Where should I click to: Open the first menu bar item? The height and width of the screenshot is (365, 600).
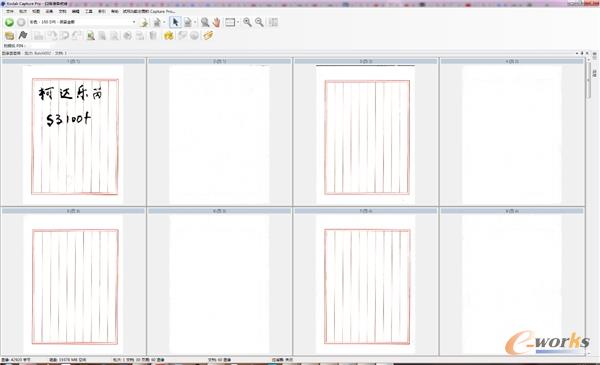click(10, 11)
